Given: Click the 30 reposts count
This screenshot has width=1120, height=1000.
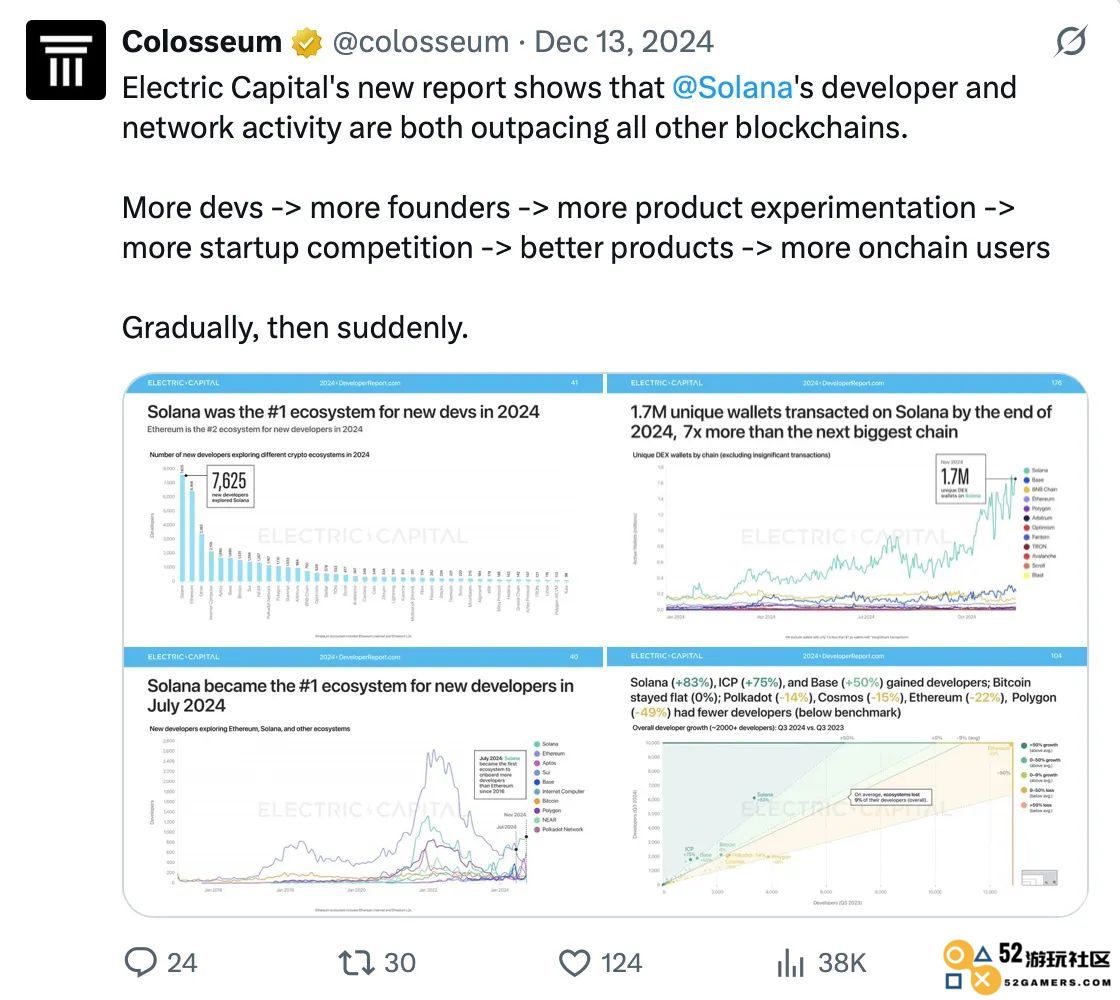Looking at the screenshot, I should [x=400, y=963].
